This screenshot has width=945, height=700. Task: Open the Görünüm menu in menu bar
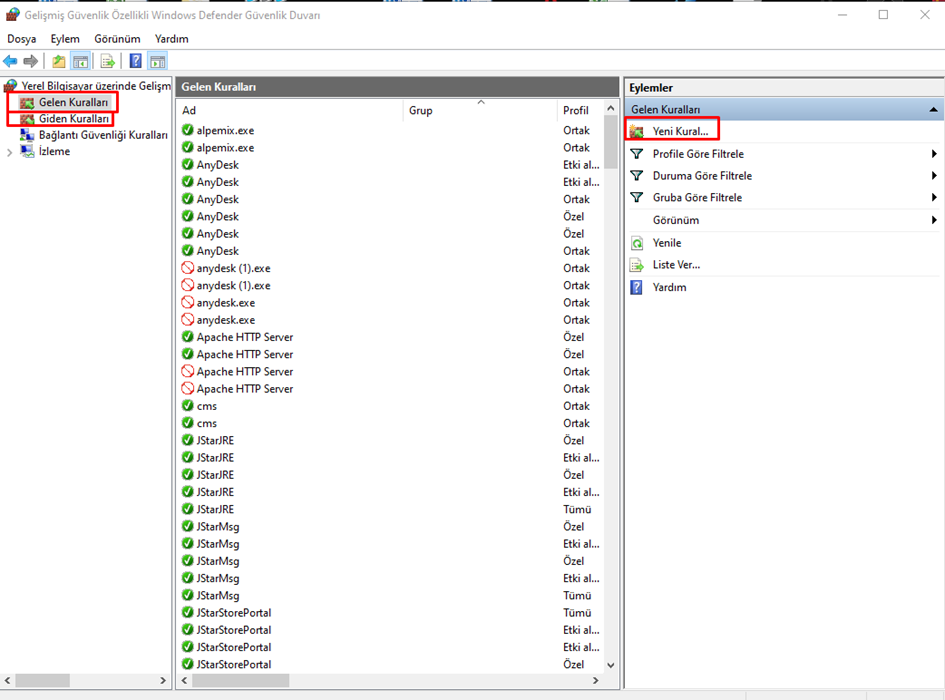coord(117,39)
